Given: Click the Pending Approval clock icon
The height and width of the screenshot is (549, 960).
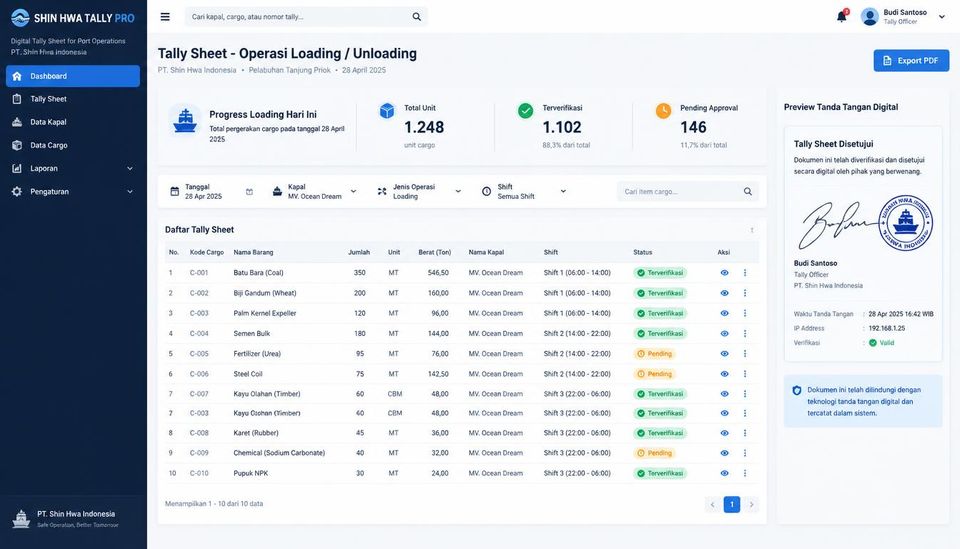Looking at the screenshot, I should (x=663, y=111).
